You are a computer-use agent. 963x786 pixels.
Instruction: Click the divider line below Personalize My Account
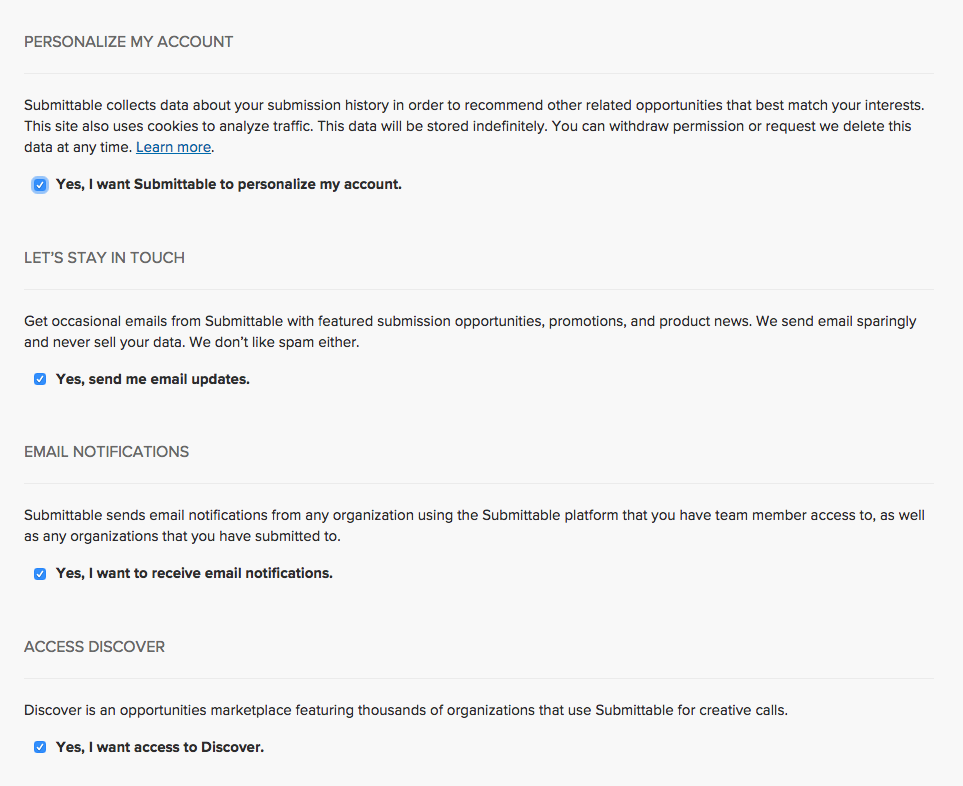pyautogui.click(x=478, y=74)
